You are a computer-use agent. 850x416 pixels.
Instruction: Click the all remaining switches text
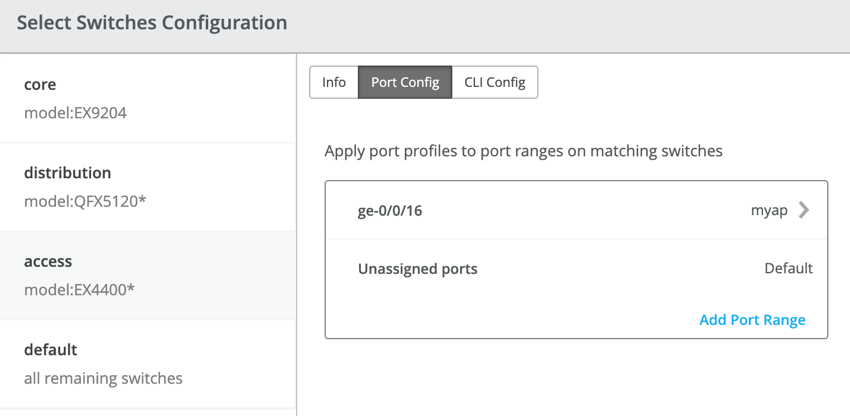[x=103, y=378]
